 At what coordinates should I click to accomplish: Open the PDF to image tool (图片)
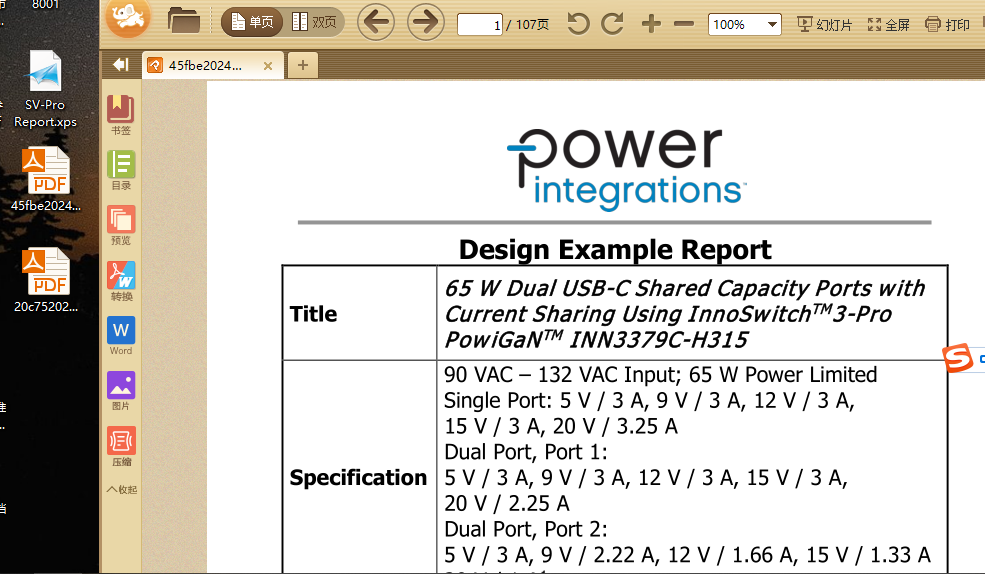(x=121, y=391)
